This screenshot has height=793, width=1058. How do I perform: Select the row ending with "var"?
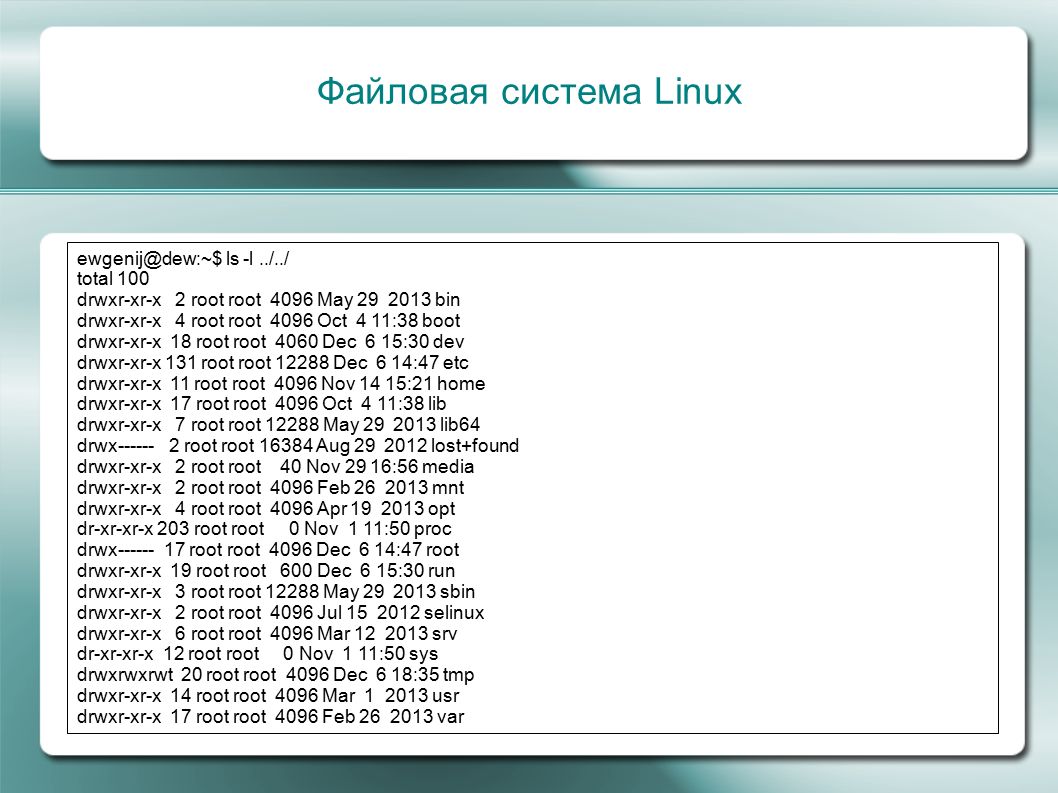click(271, 716)
